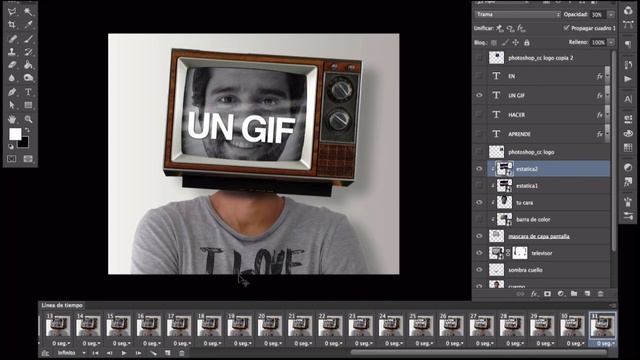Swap foreground and background colors icon

tap(27, 130)
